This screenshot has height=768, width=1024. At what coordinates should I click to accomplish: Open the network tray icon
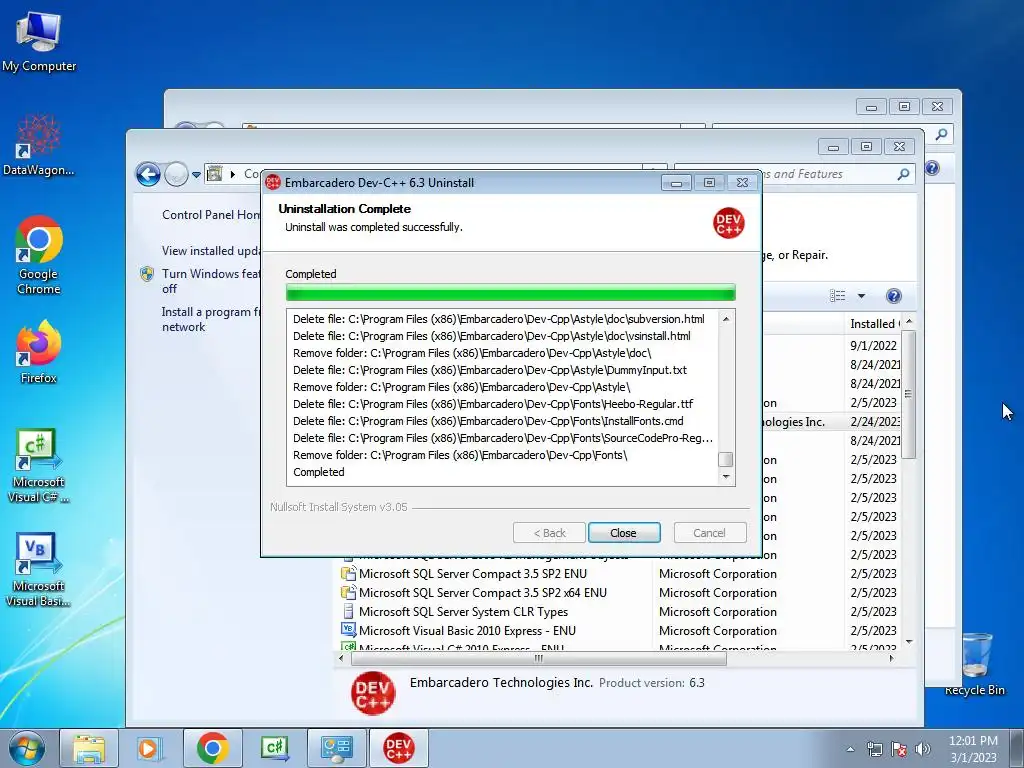874,749
